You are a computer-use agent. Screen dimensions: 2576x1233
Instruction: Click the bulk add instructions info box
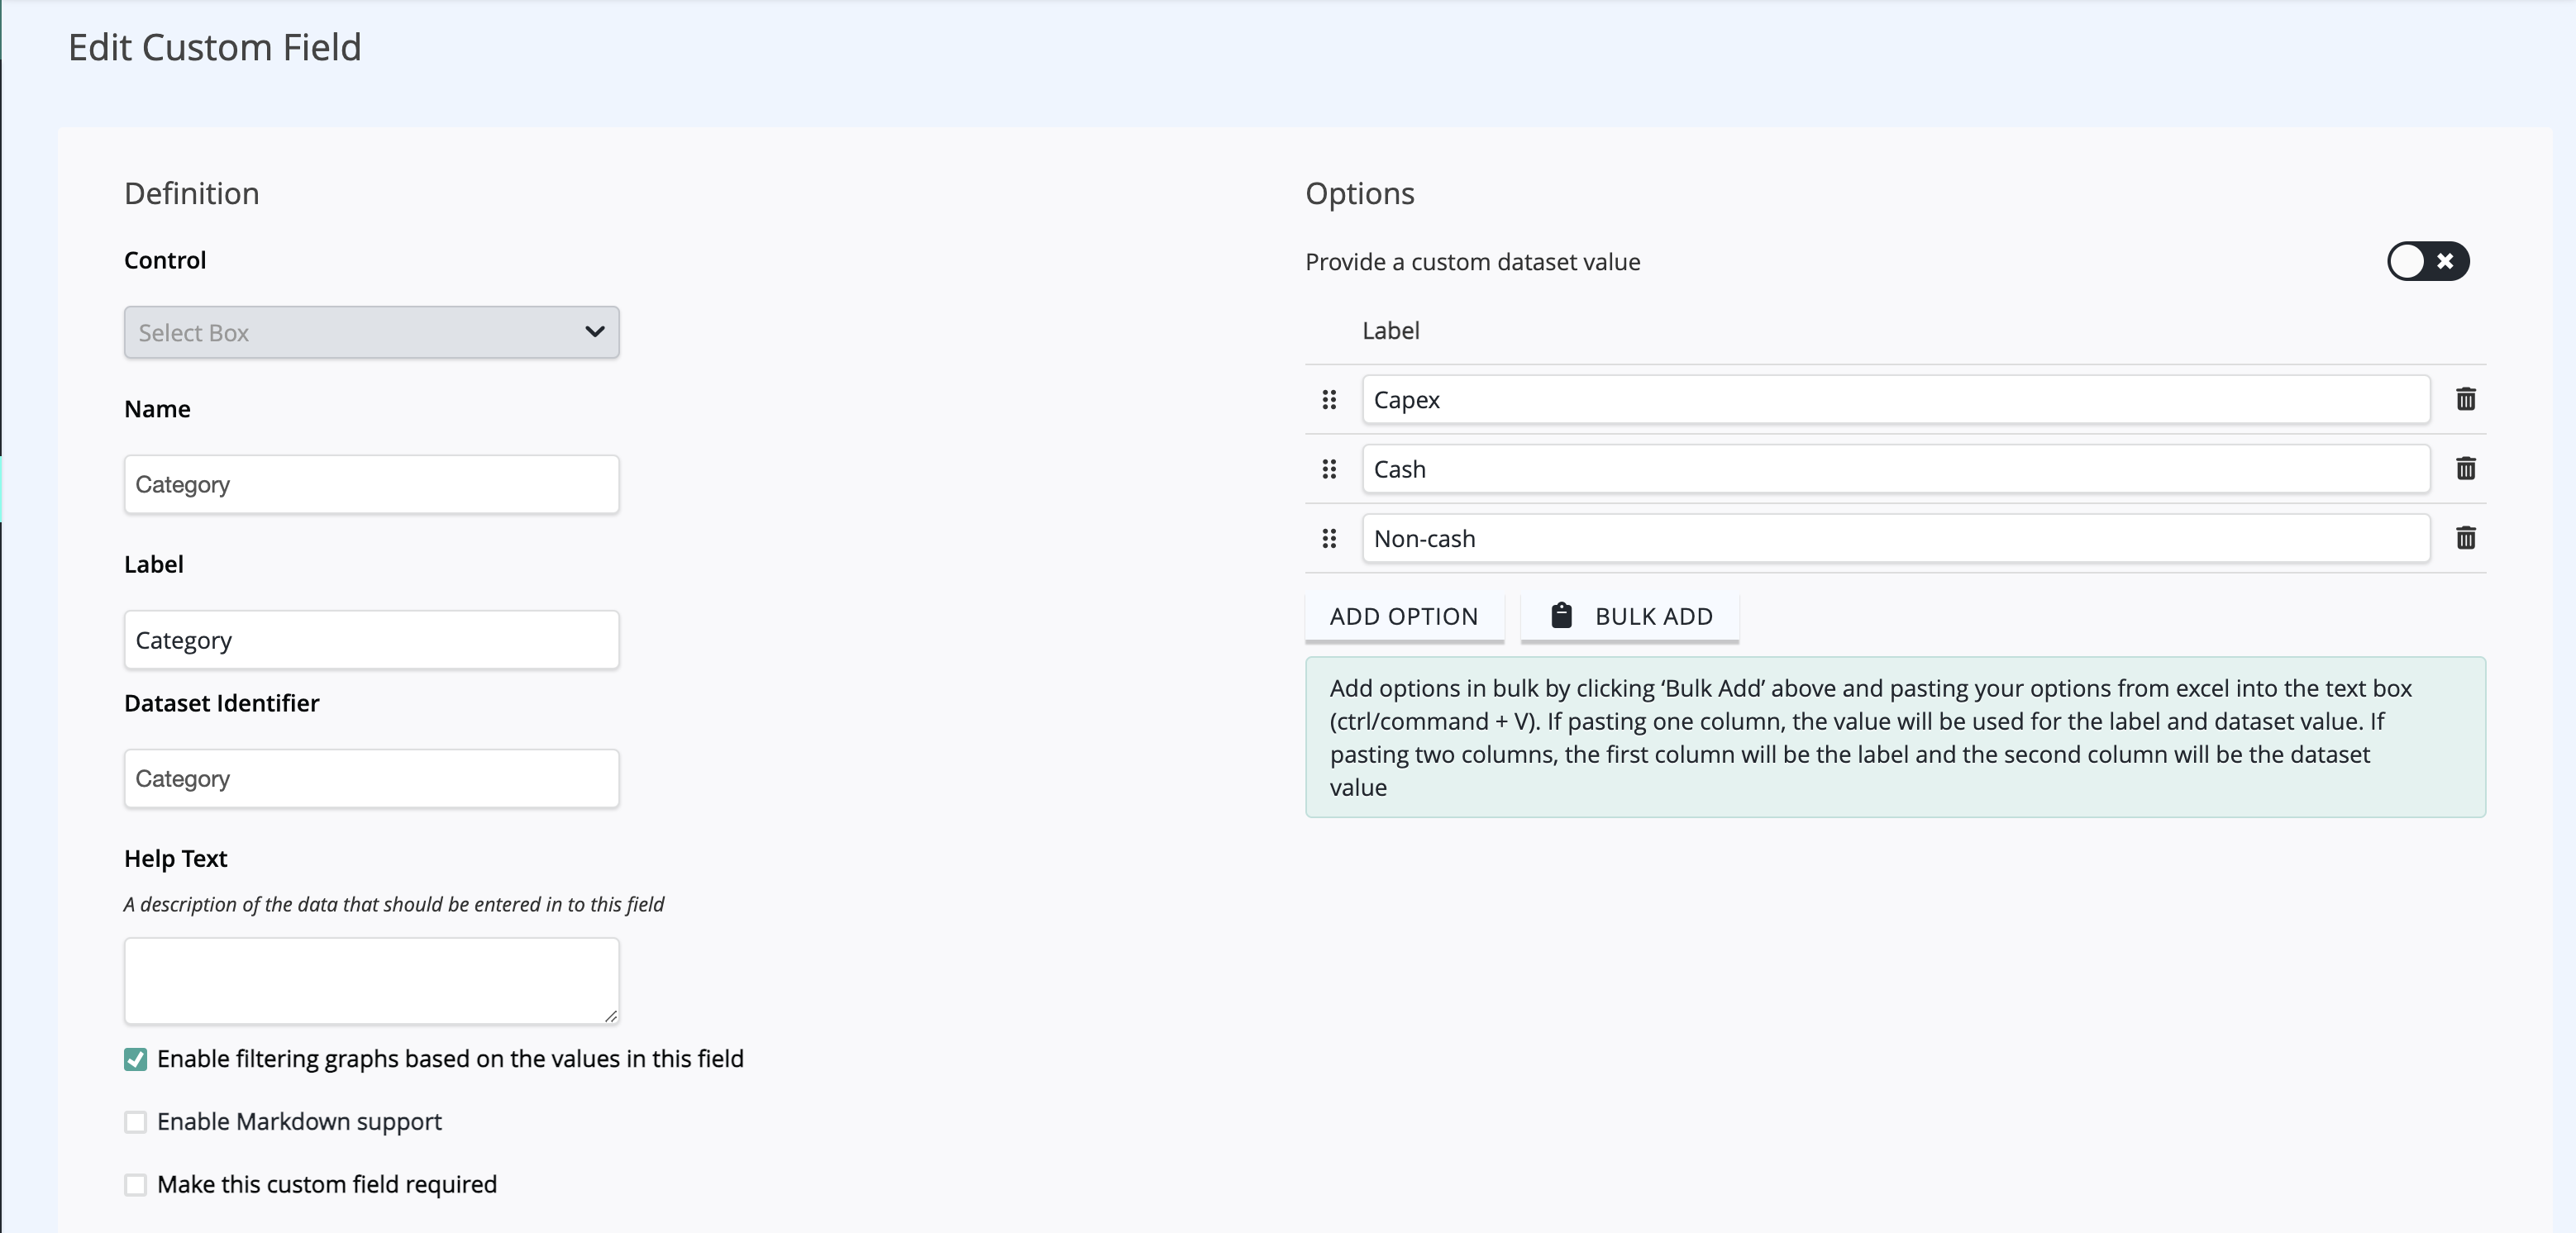click(1895, 737)
